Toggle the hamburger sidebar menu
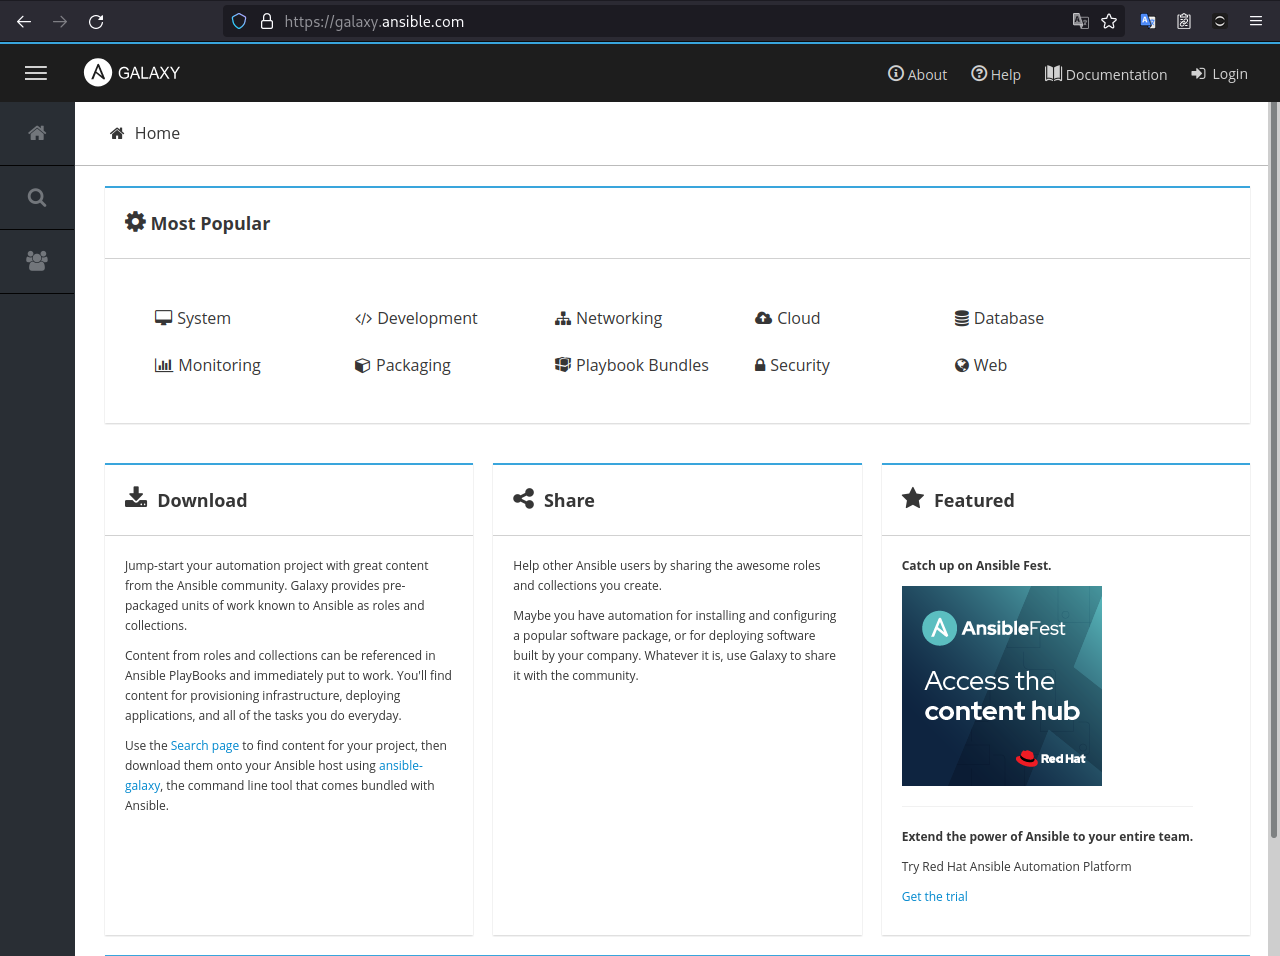The width and height of the screenshot is (1280, 956). point(36,73)
